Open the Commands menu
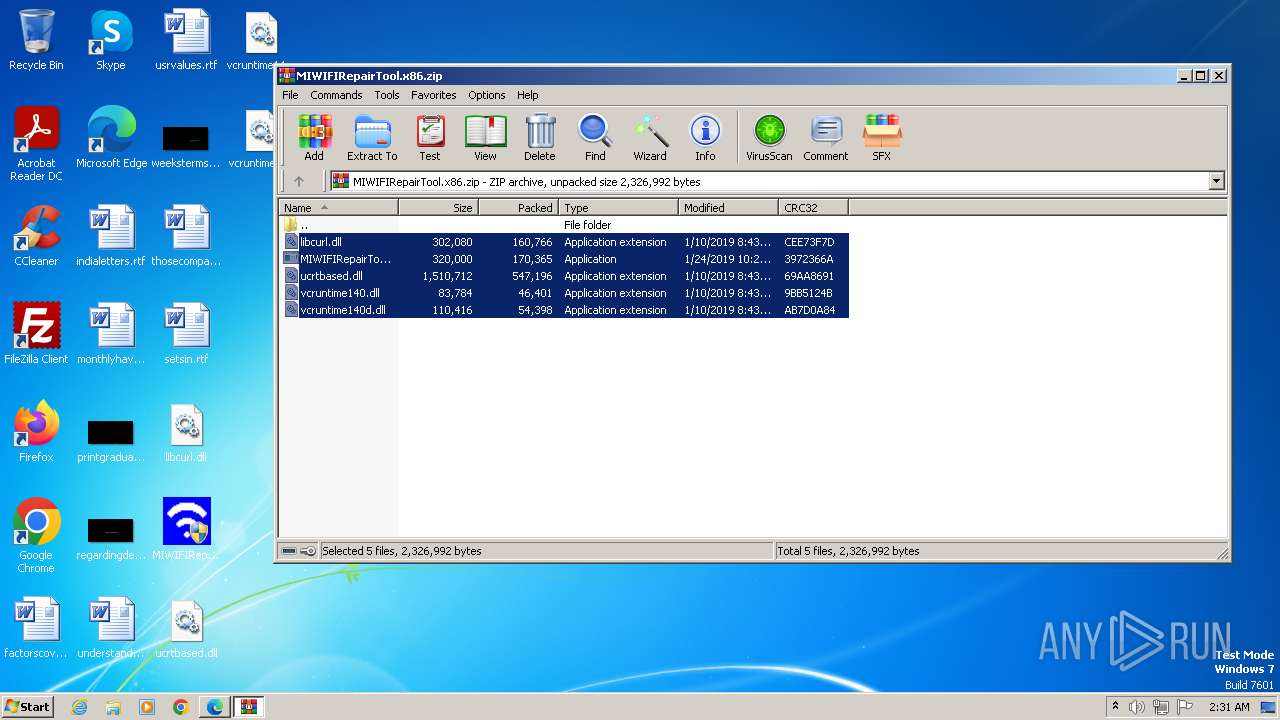This screenshot has height=720, width=1280. [336, 95]
